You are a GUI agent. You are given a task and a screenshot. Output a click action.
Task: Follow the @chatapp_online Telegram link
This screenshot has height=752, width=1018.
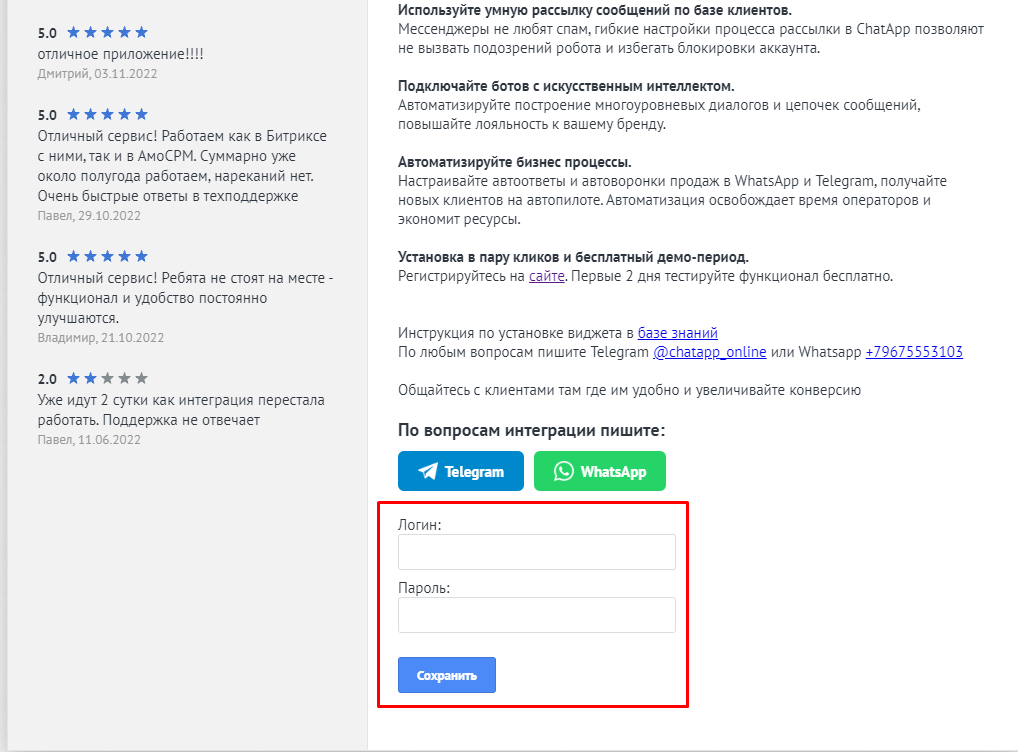point(709,352)
